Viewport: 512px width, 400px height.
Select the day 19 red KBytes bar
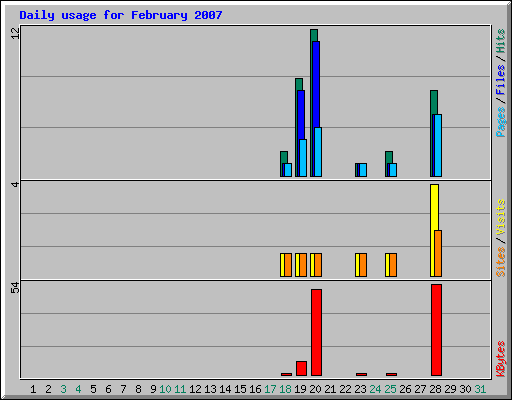coord(301,368)
